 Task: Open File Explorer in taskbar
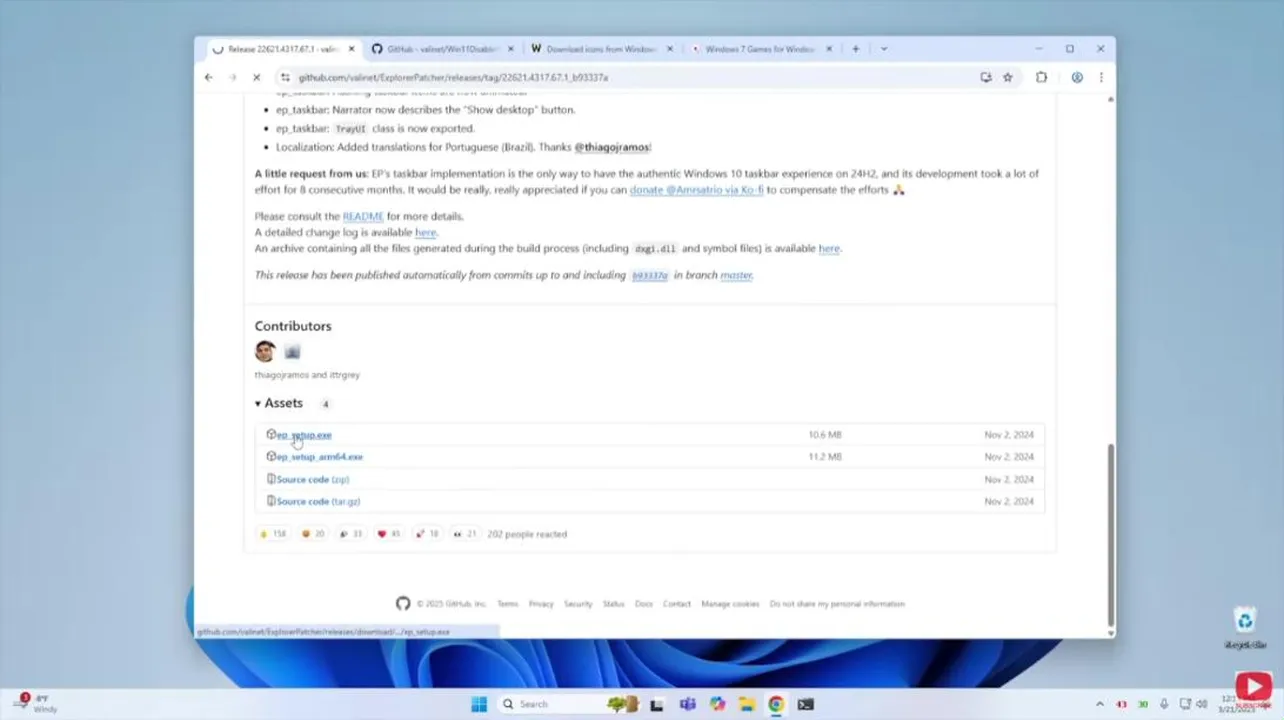747,704
